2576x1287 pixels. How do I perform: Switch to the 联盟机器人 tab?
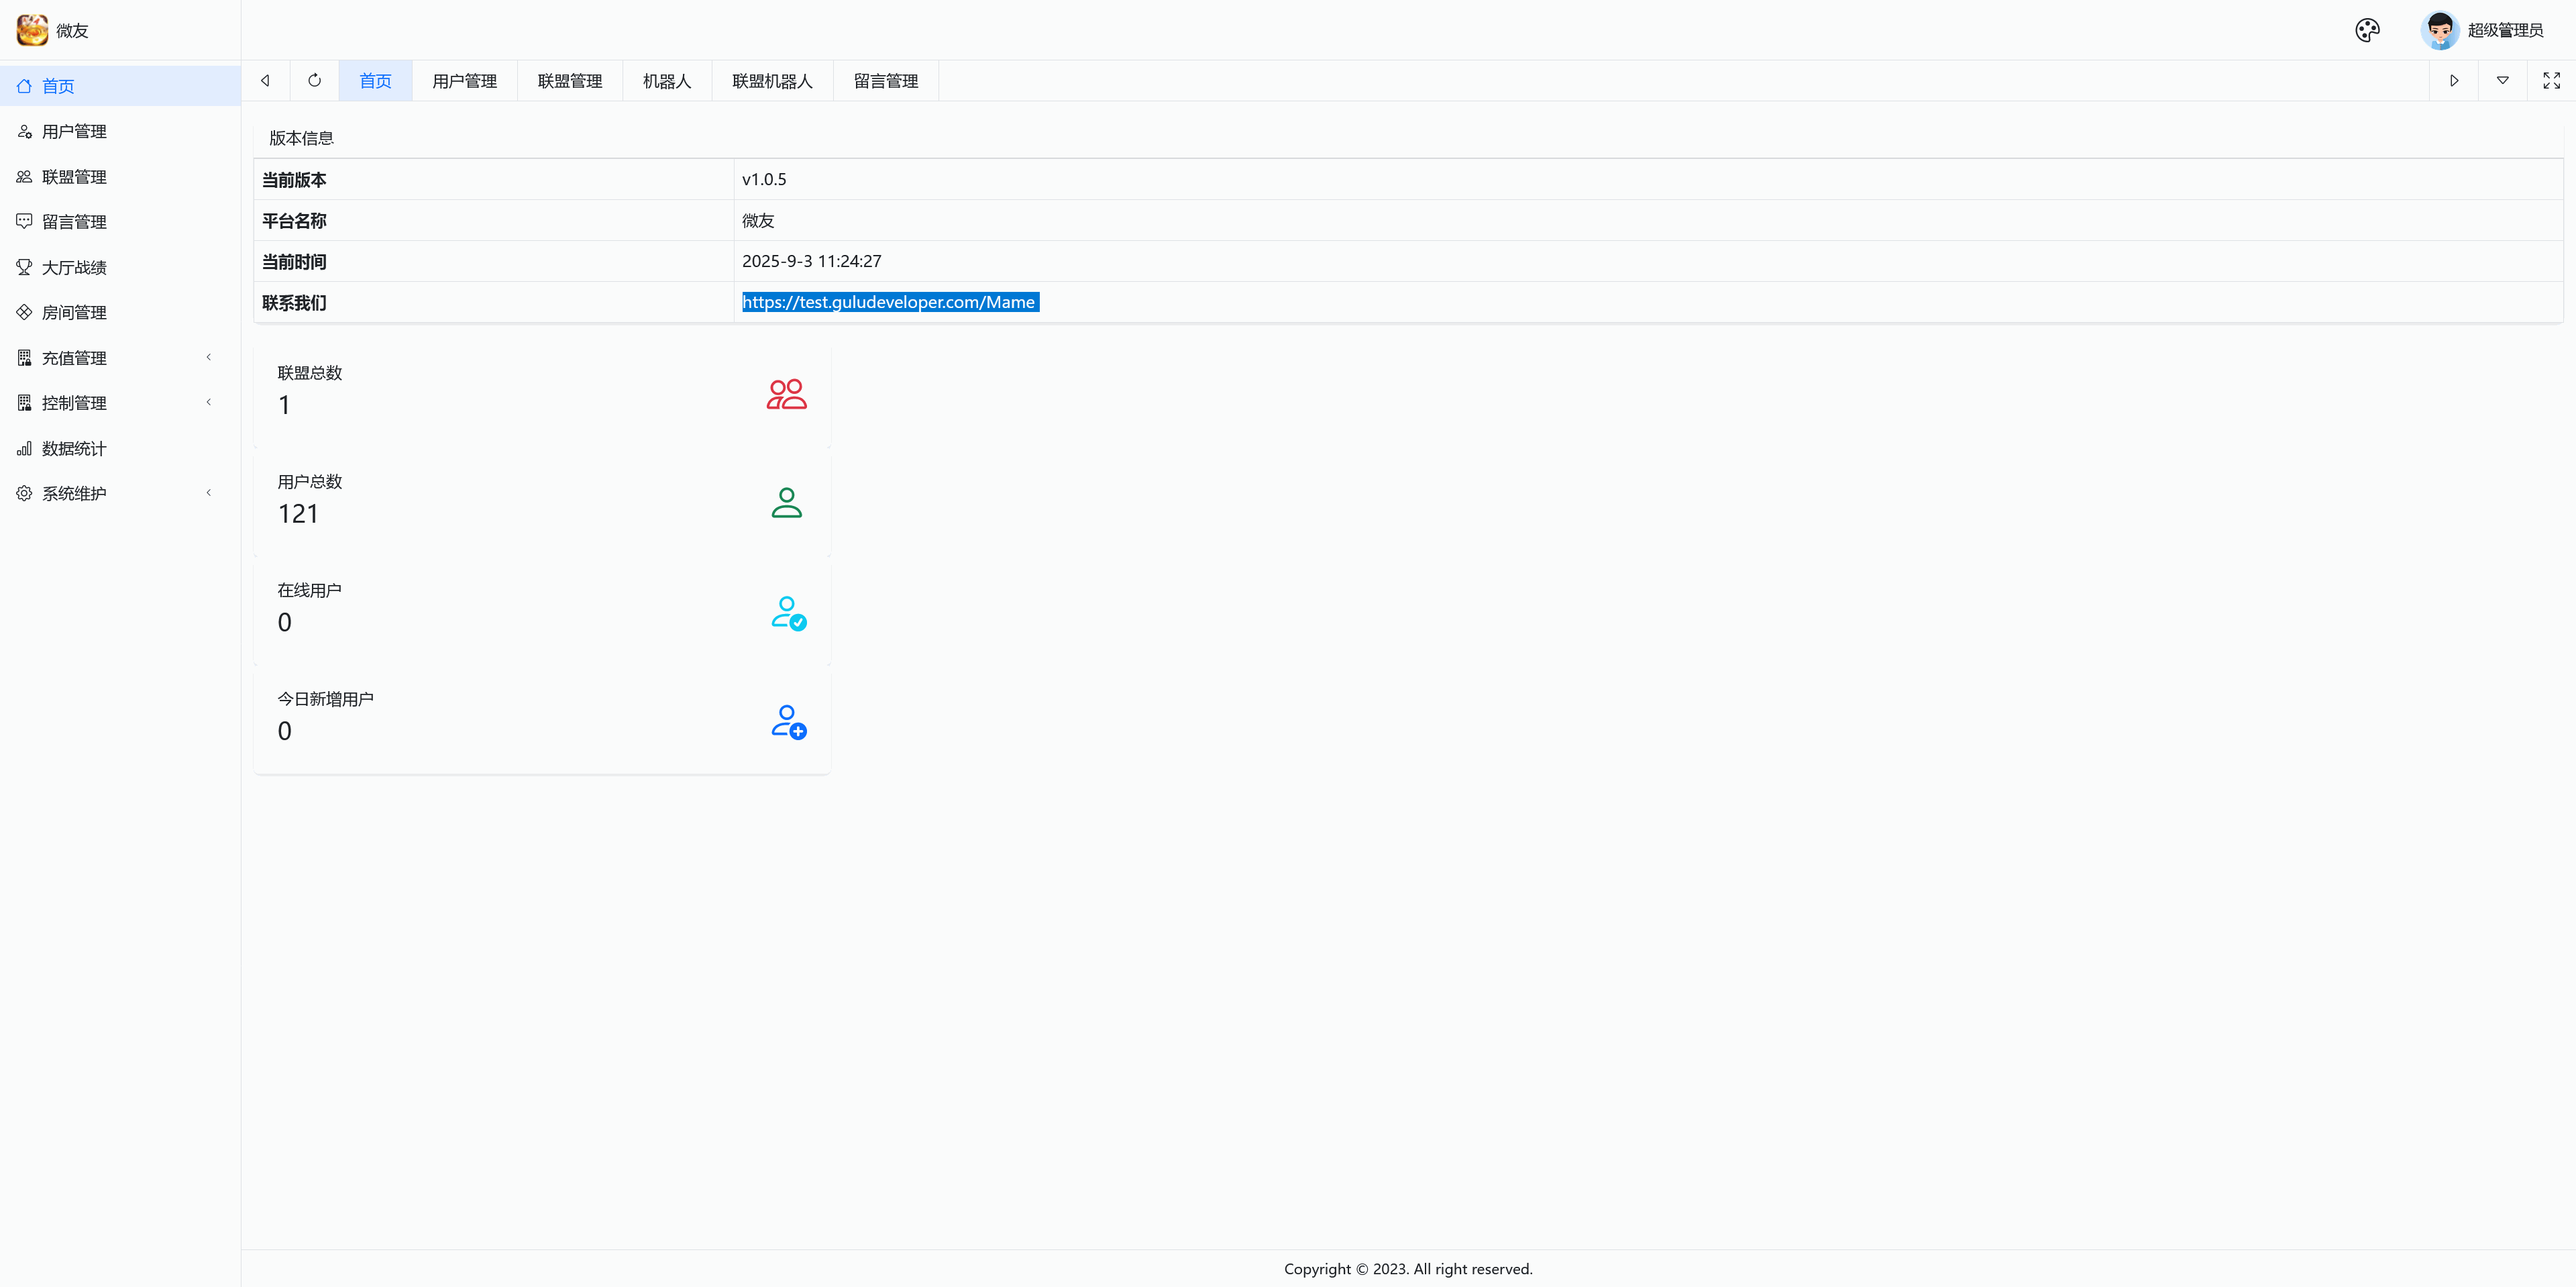(x=772, y=81)
